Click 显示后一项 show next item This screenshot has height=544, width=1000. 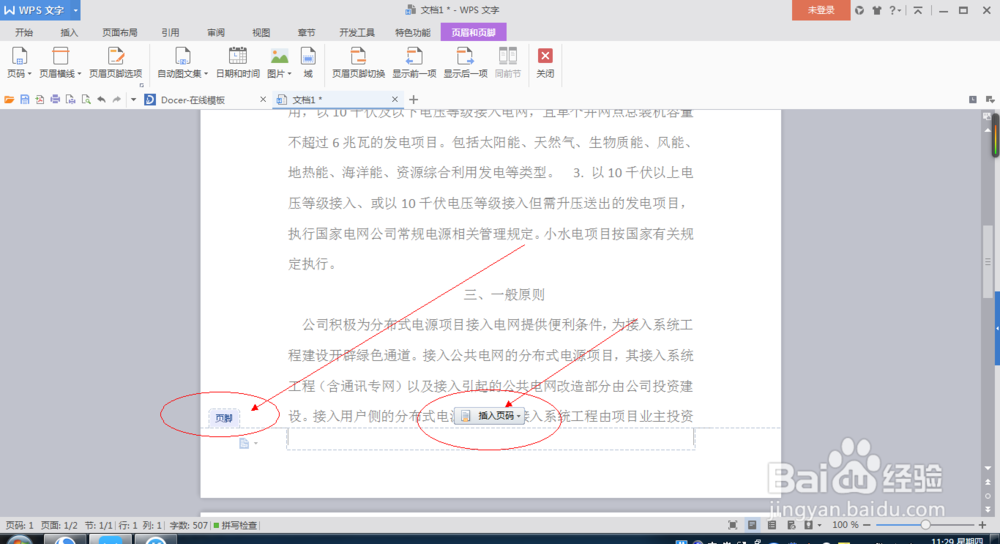point(466,62)
